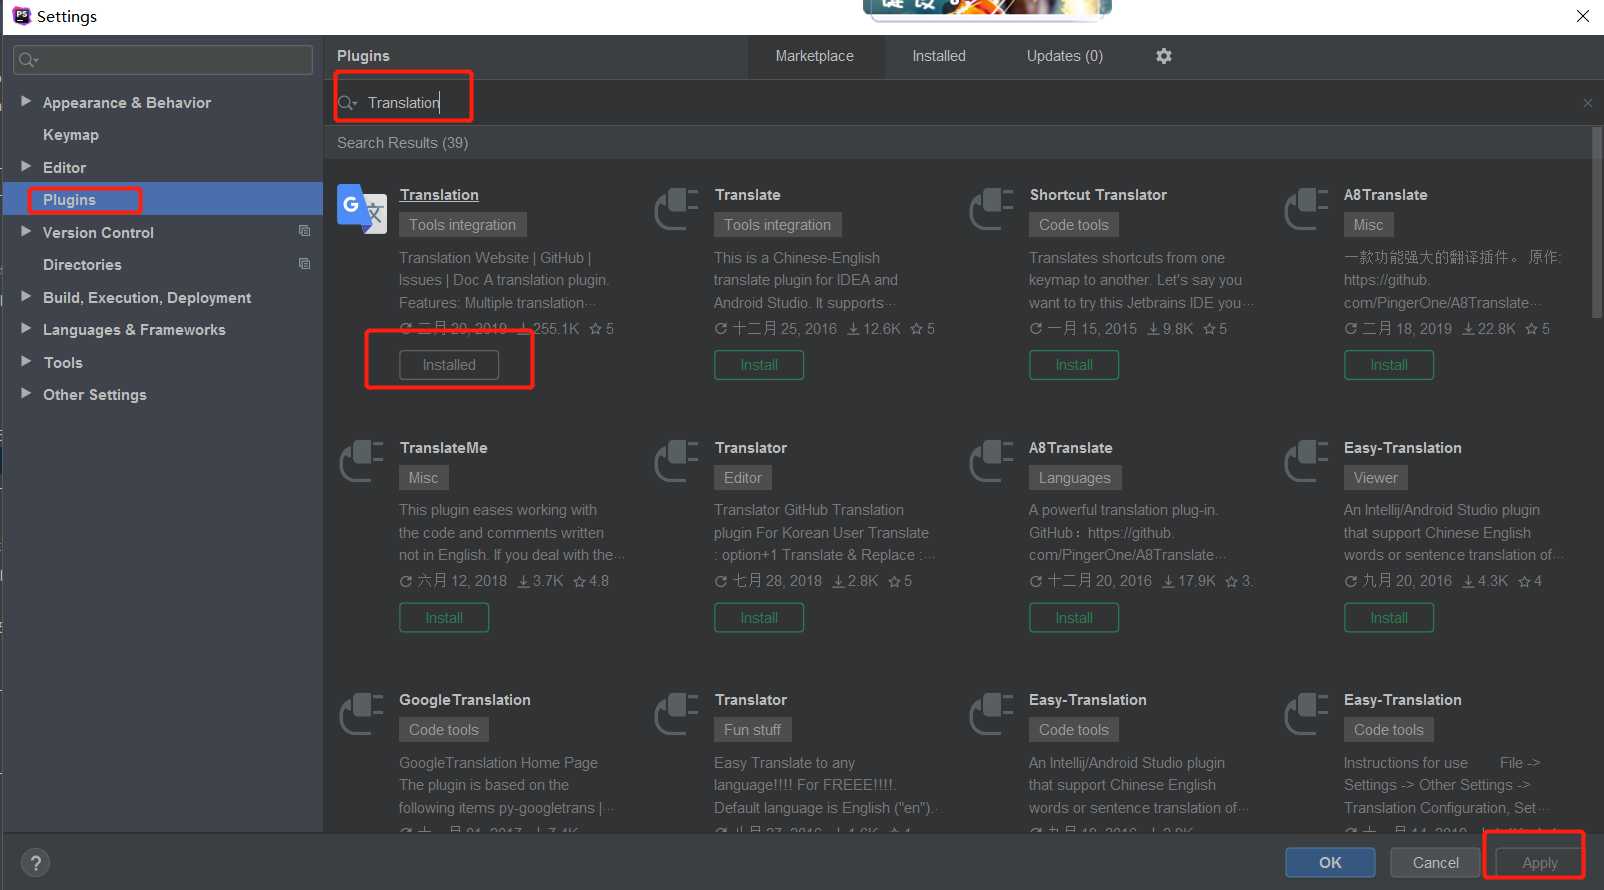Image resolution: width=1604 pixels, height=890 pixels.
Task: Install the Translator Editor plugin
Action: [x=759, y=618]
